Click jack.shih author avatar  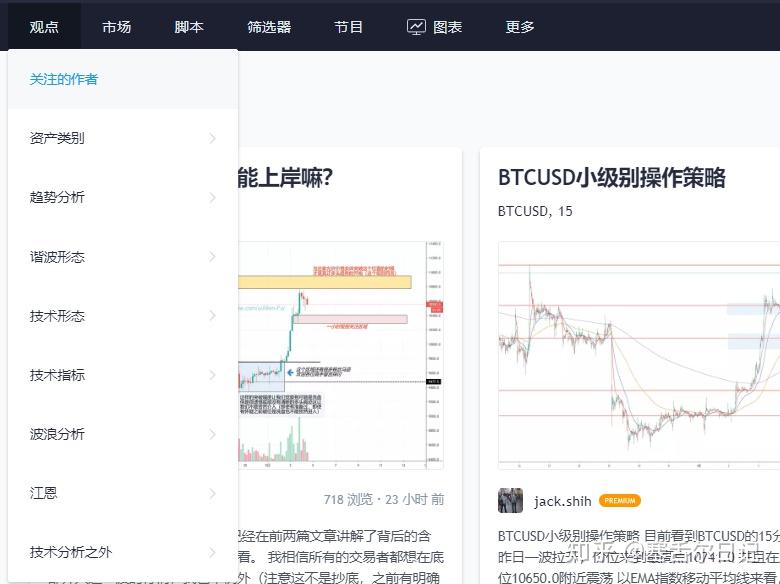click(510, 500)
